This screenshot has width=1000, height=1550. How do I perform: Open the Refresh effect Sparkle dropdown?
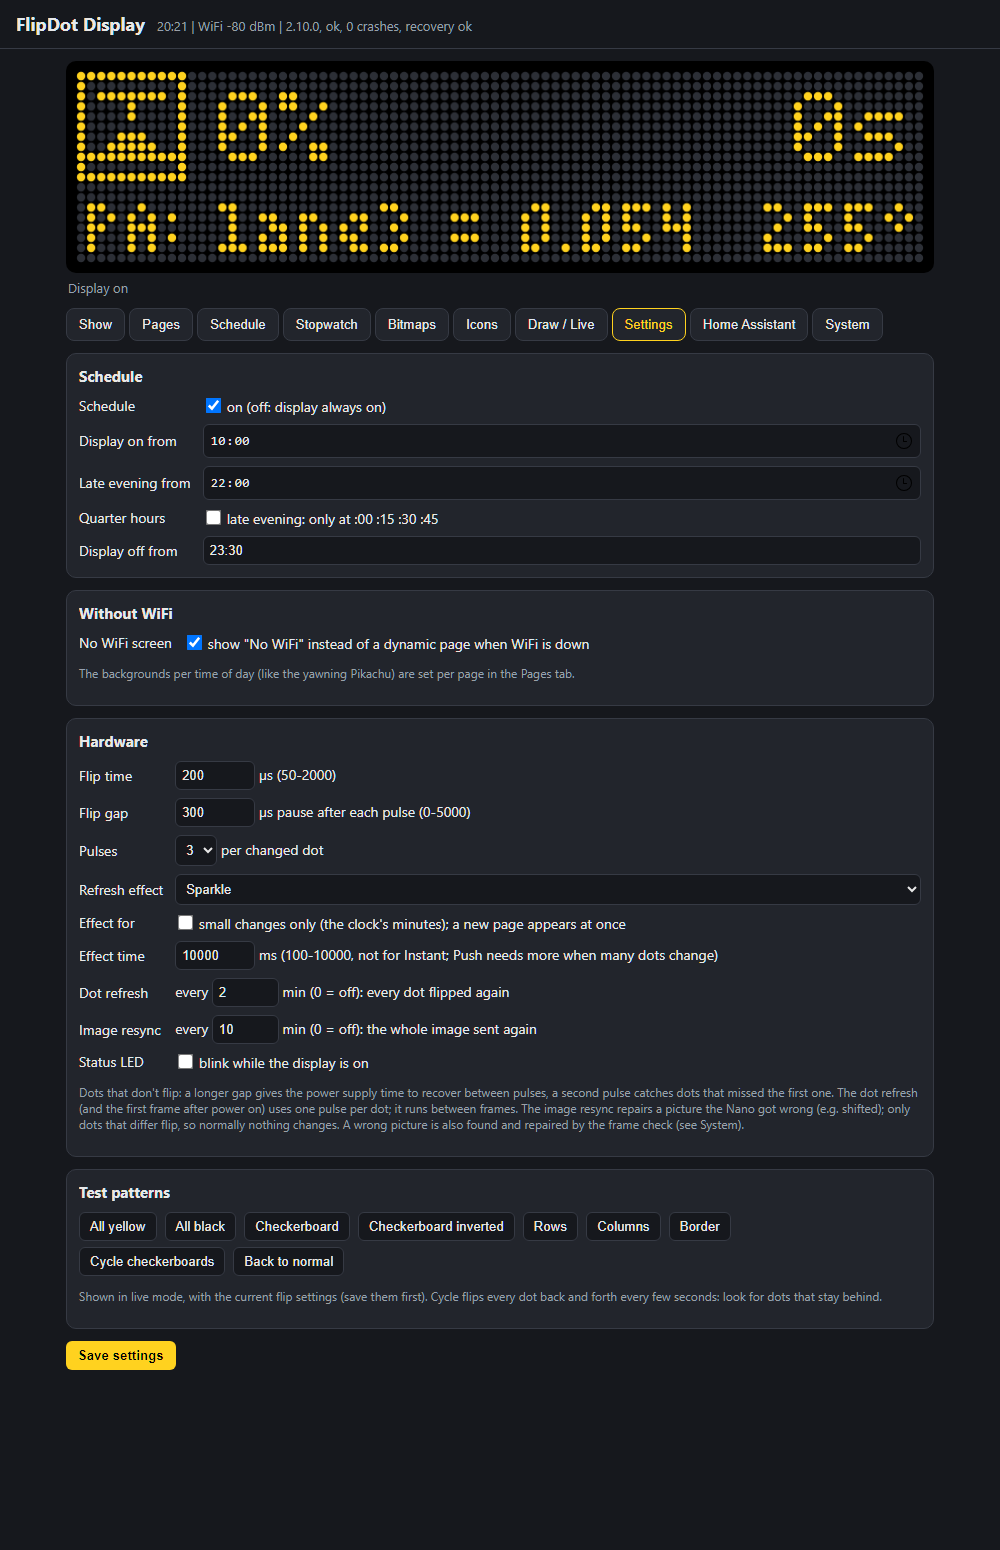547,889
